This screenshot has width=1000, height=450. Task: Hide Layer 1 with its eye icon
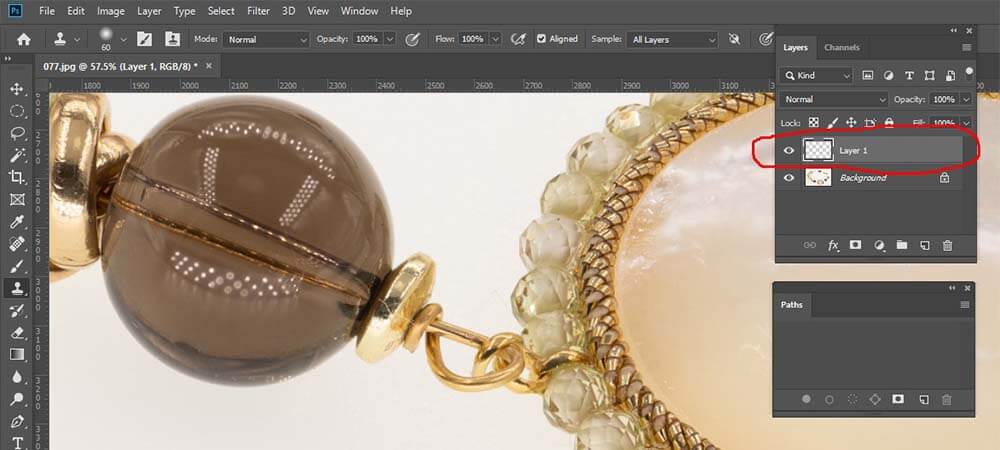789,150
